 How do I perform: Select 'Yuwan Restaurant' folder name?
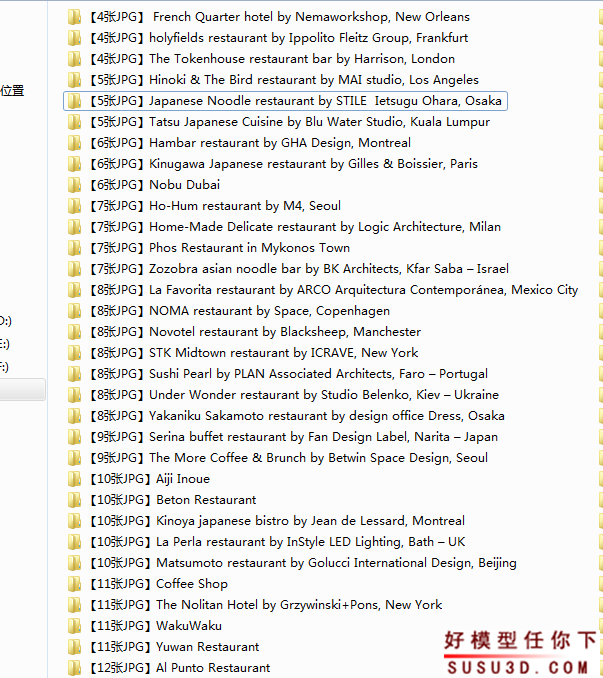207,647
